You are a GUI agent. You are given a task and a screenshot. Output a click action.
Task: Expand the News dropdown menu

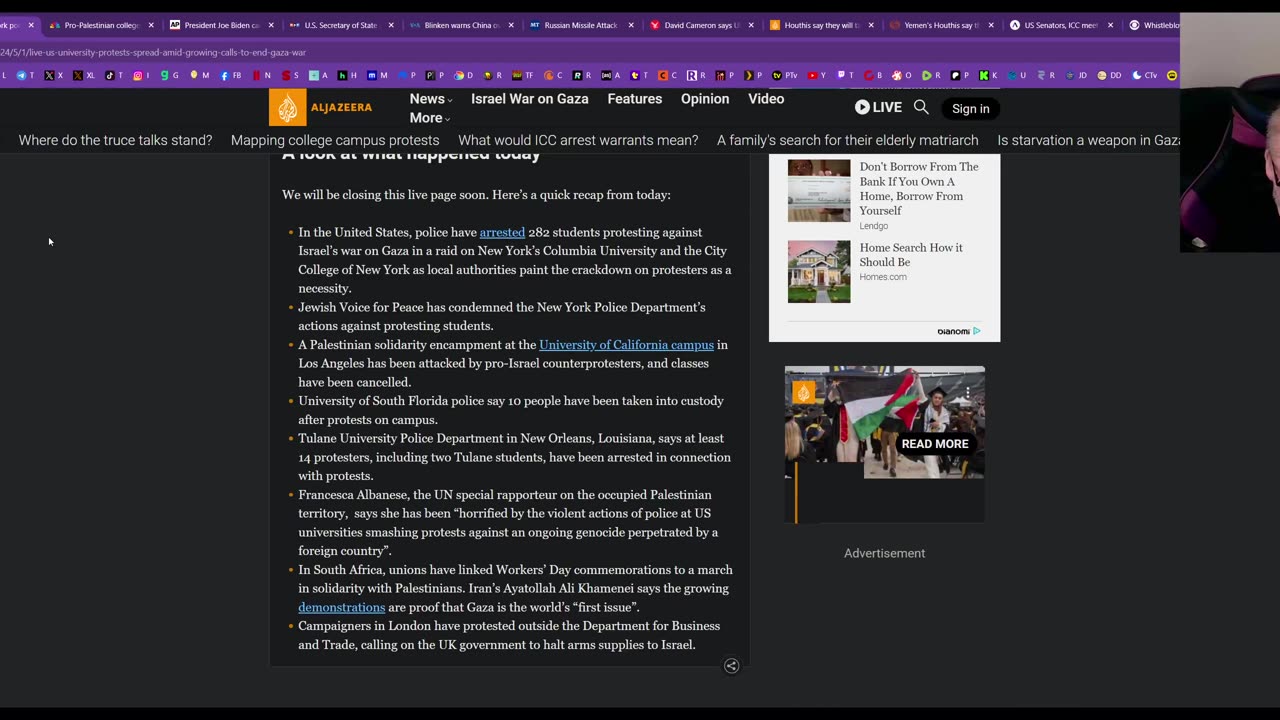[430, 99]
